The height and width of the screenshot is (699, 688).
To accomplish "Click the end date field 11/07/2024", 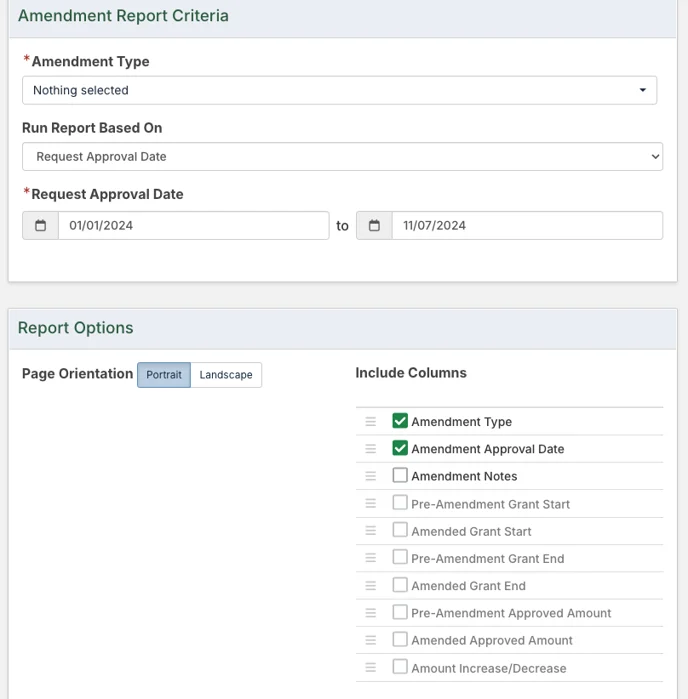I will tap(527, 226).
